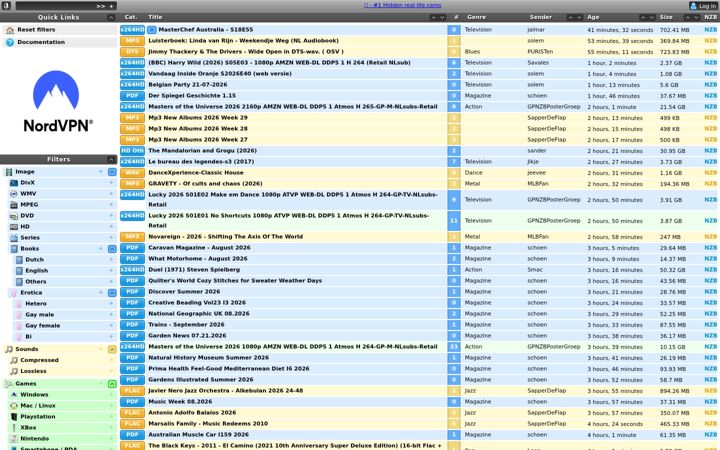Open The Mandalorian and Grogu (2026) entry
Image resolution: width=720 pixels, height=450 pixels.
click(202, 151)
